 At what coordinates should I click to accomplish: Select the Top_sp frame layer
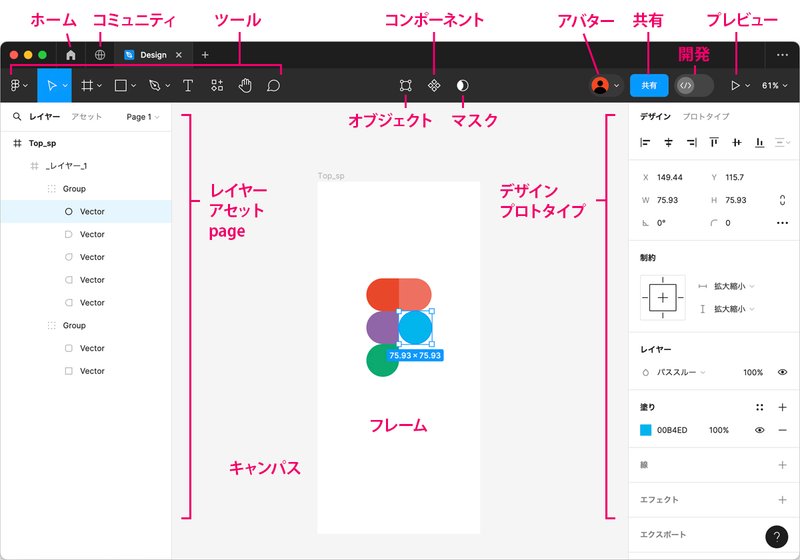coord(86,143)
